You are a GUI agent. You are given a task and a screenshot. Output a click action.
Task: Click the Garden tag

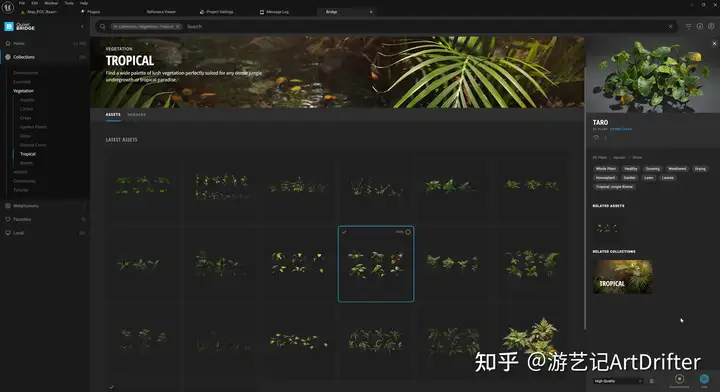coord(630,178)
